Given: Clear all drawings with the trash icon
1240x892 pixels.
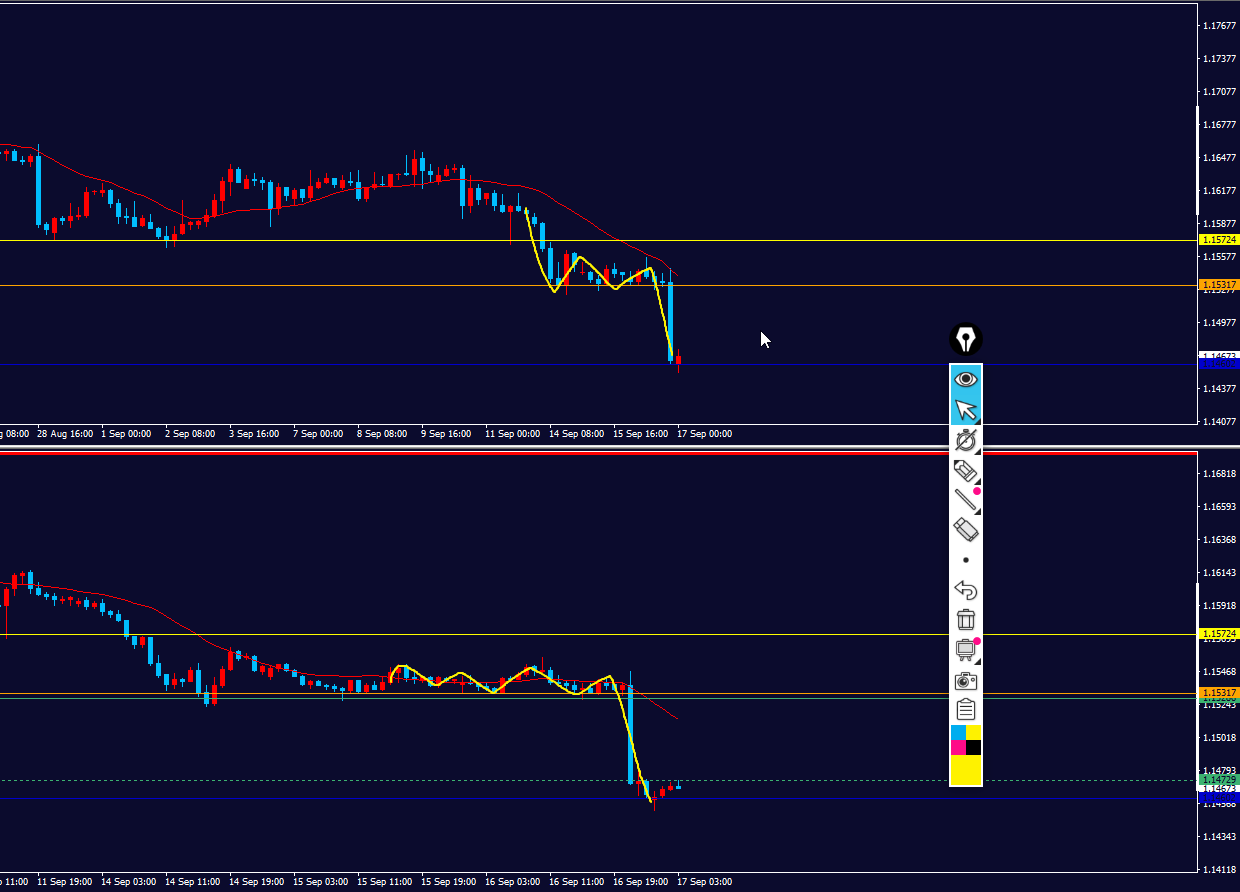Looking at the screenshot, I should click(966, 620).
